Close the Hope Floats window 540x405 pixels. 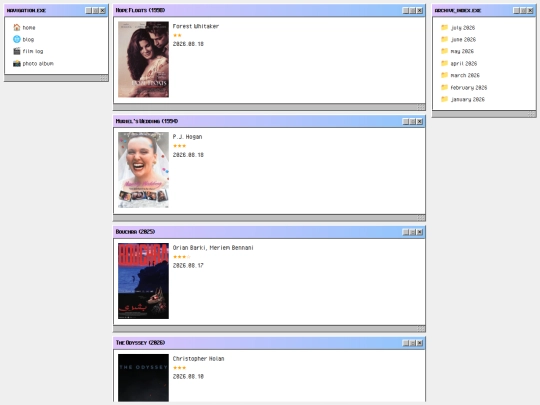[x=420, y=10]
